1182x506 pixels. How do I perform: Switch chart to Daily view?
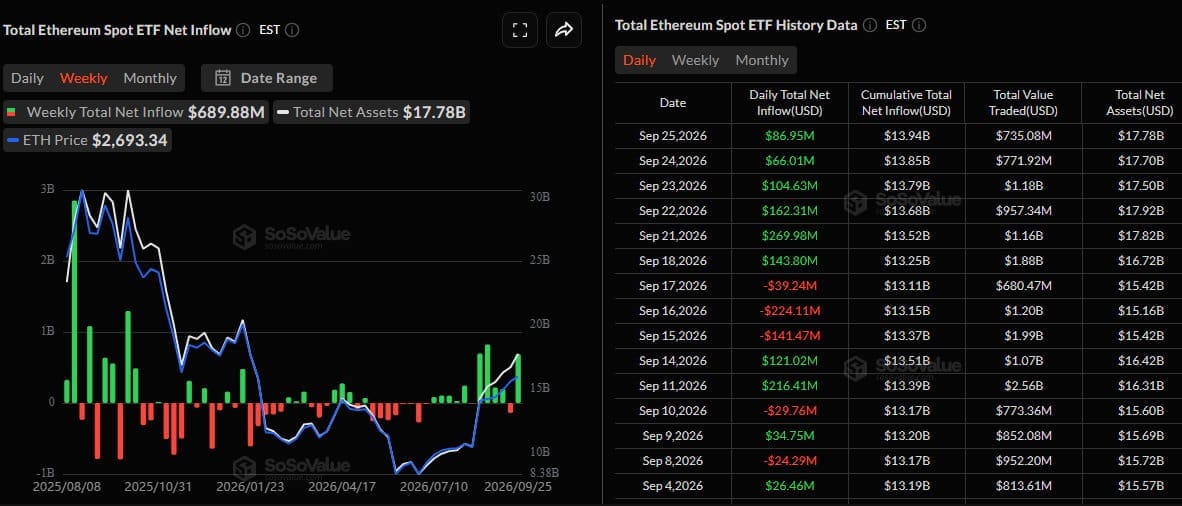coord(27,78)
